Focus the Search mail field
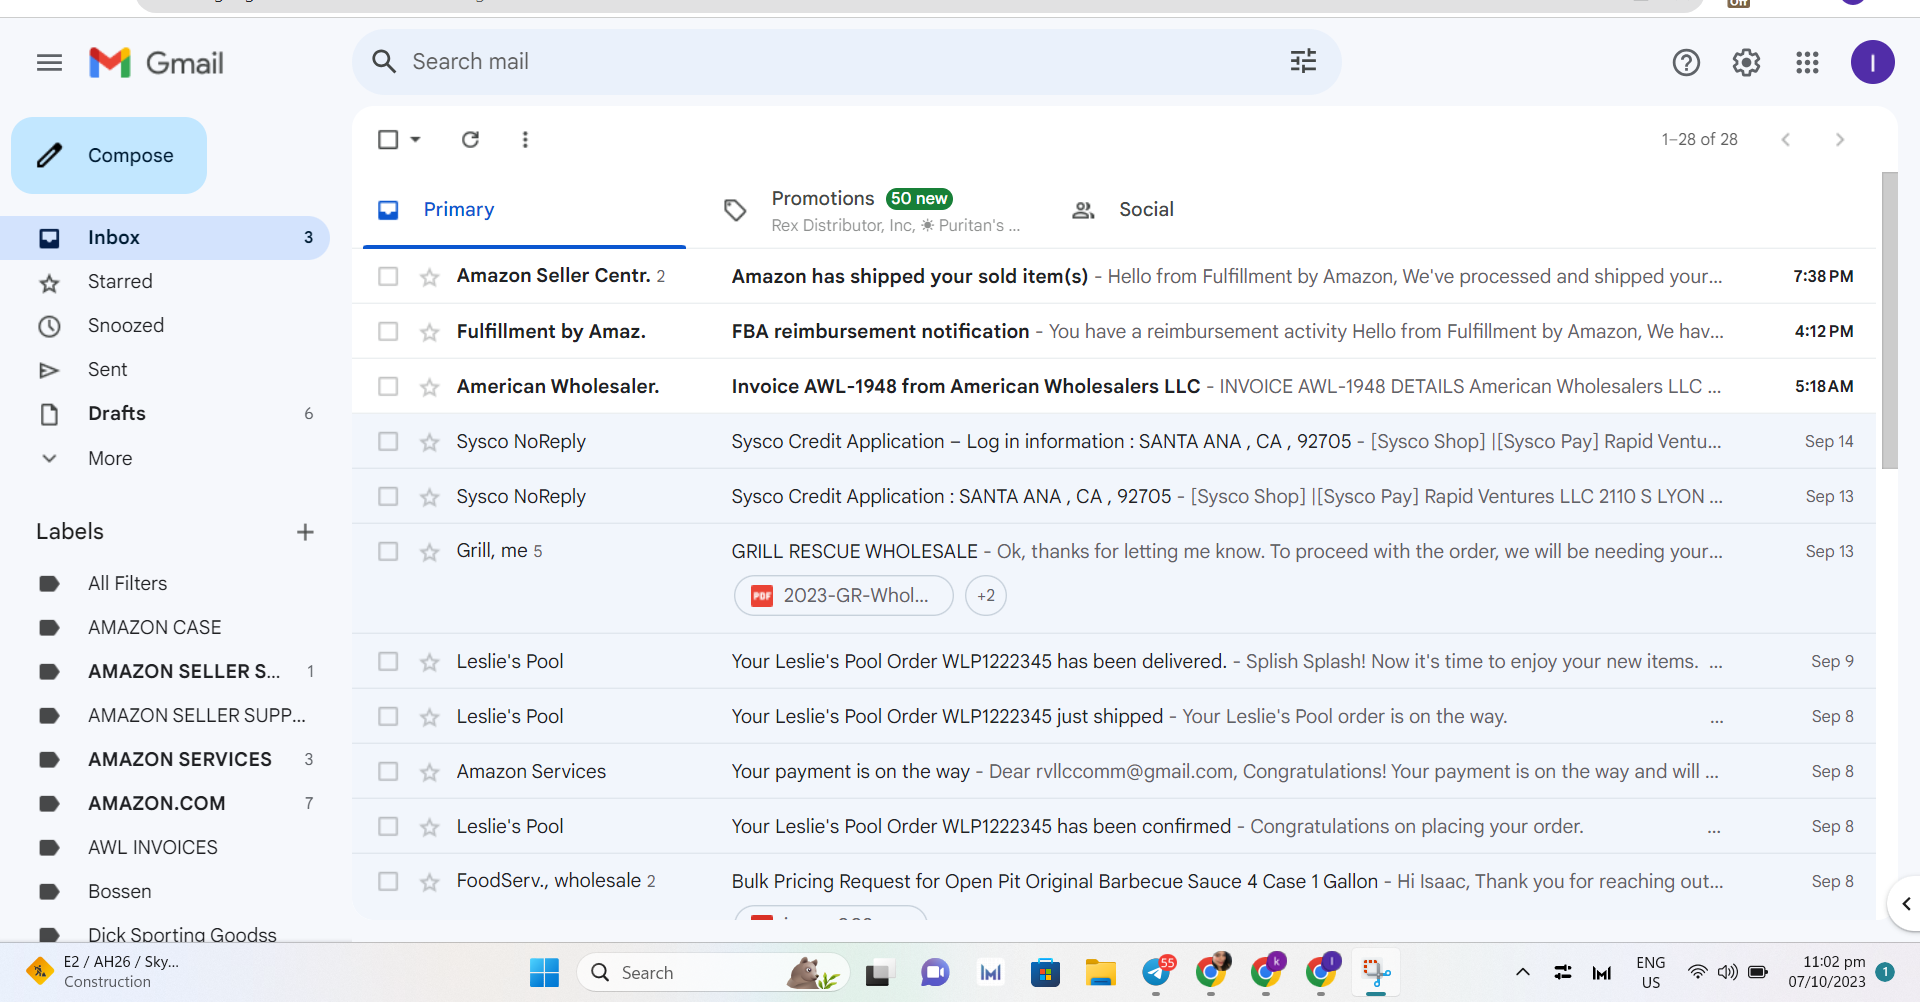 point(846,62)
